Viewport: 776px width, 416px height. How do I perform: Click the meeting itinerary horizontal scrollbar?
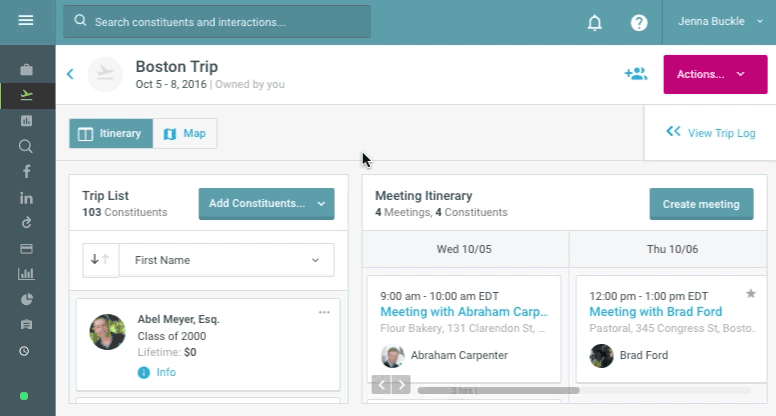[x=498, y=390]
